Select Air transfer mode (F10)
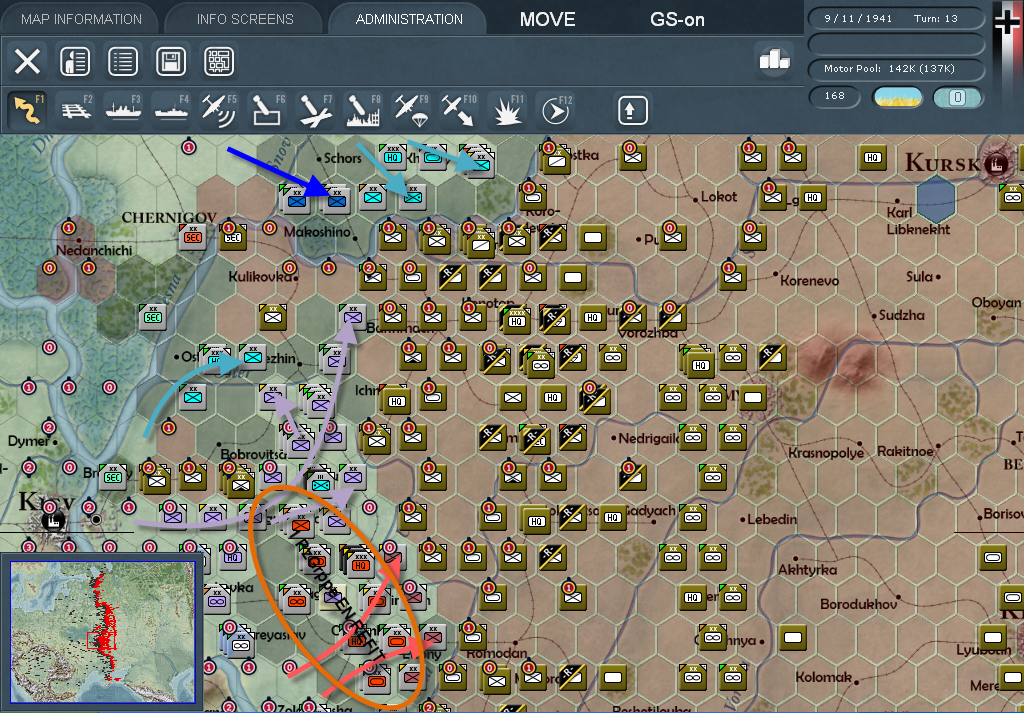 click(459, 110)
